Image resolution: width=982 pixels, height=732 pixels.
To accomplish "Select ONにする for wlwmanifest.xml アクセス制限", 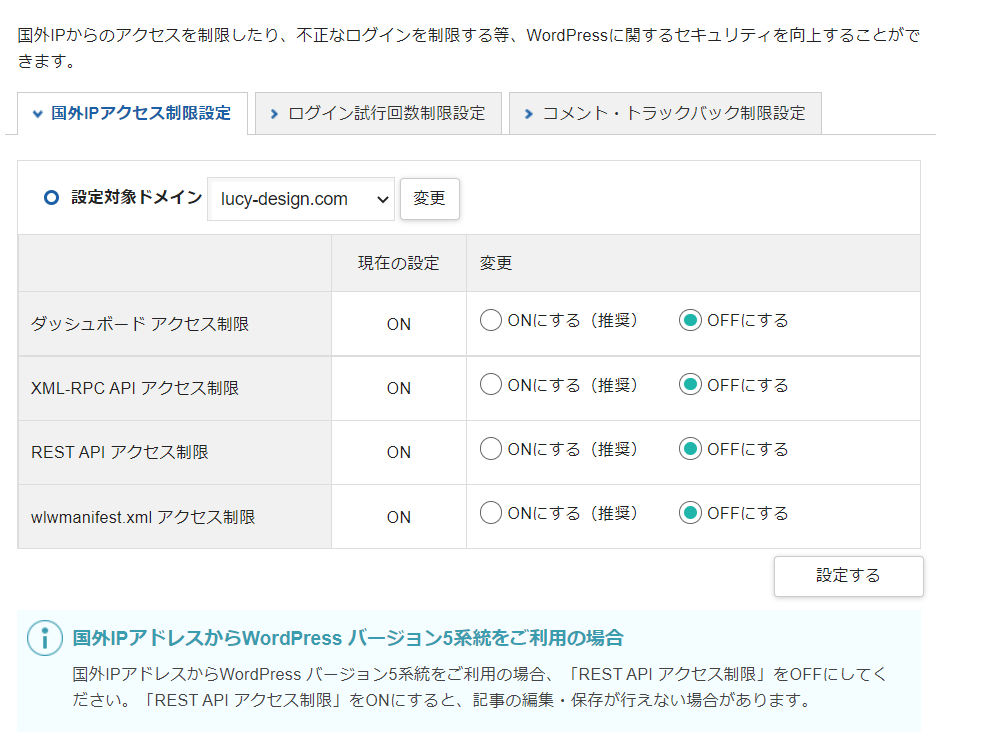I will click(490, 513).
